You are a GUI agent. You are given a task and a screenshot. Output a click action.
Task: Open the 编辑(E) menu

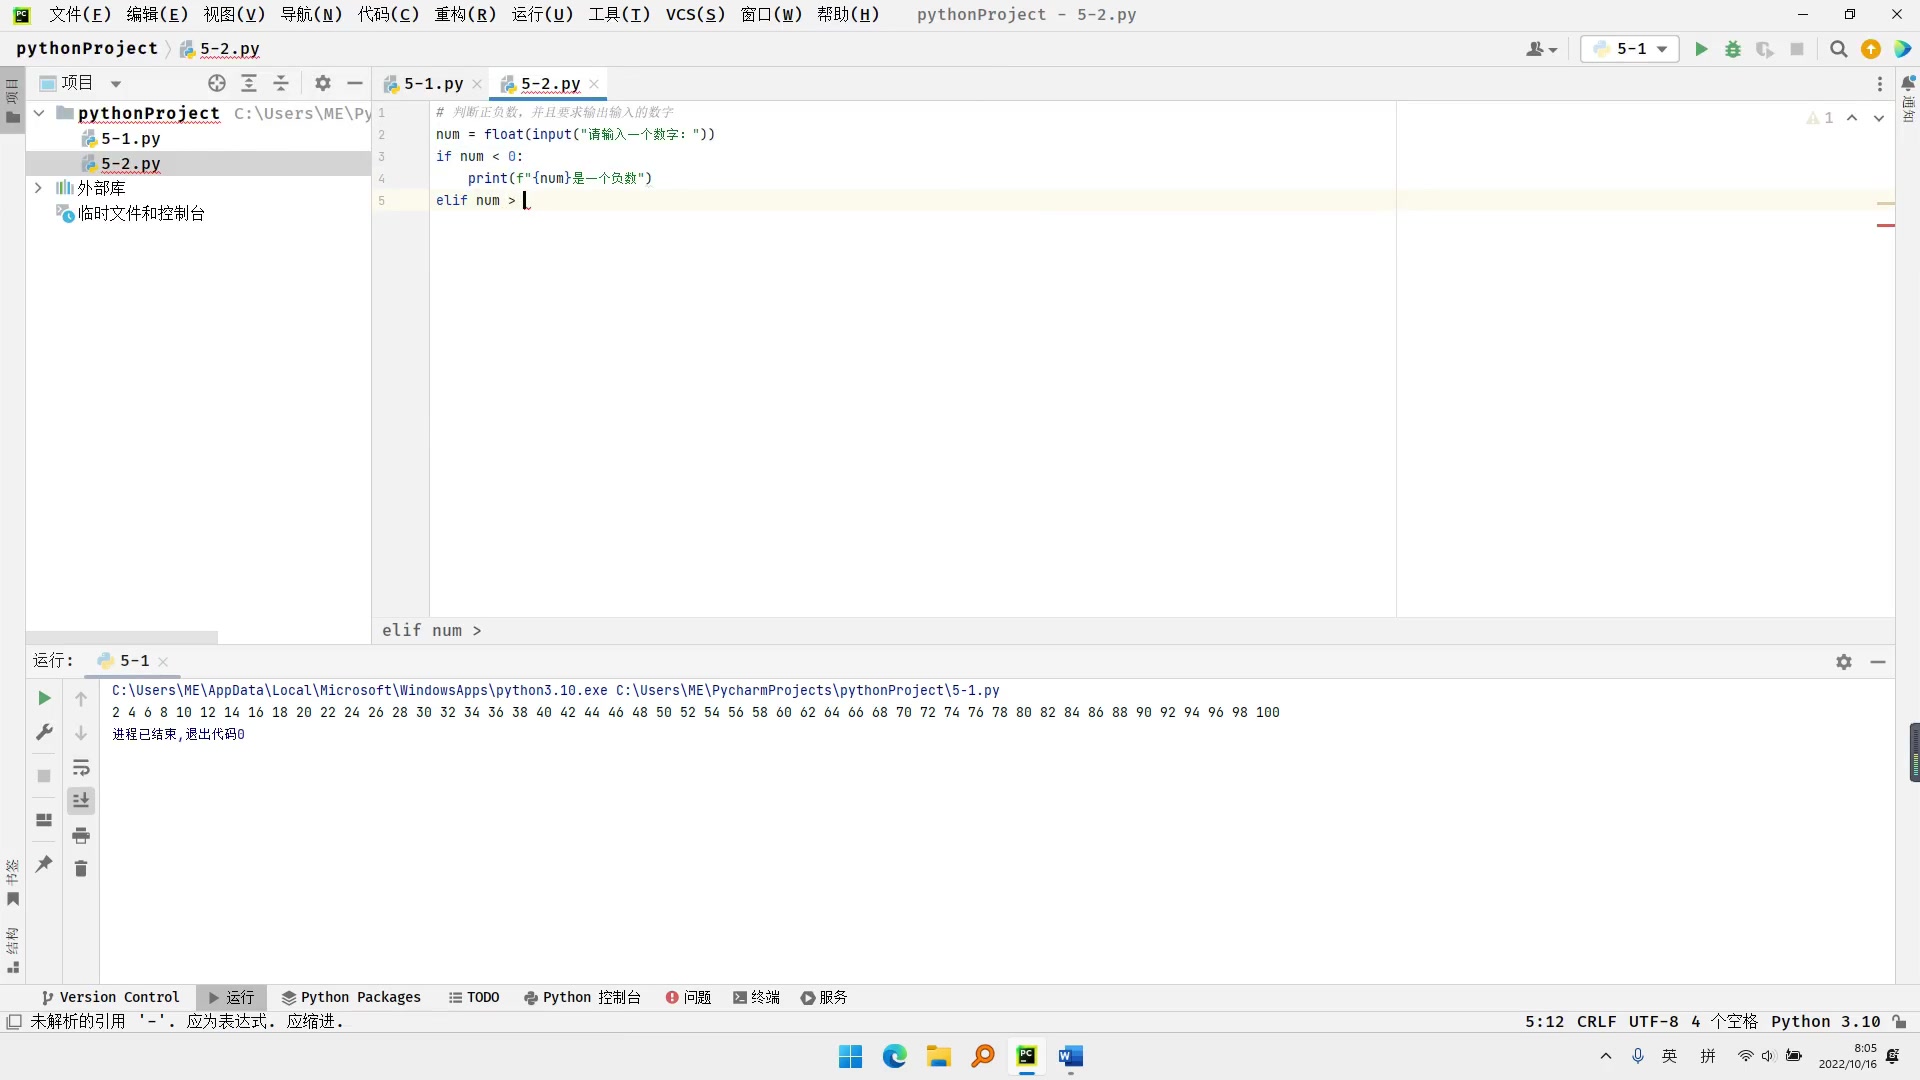[157, 14]
